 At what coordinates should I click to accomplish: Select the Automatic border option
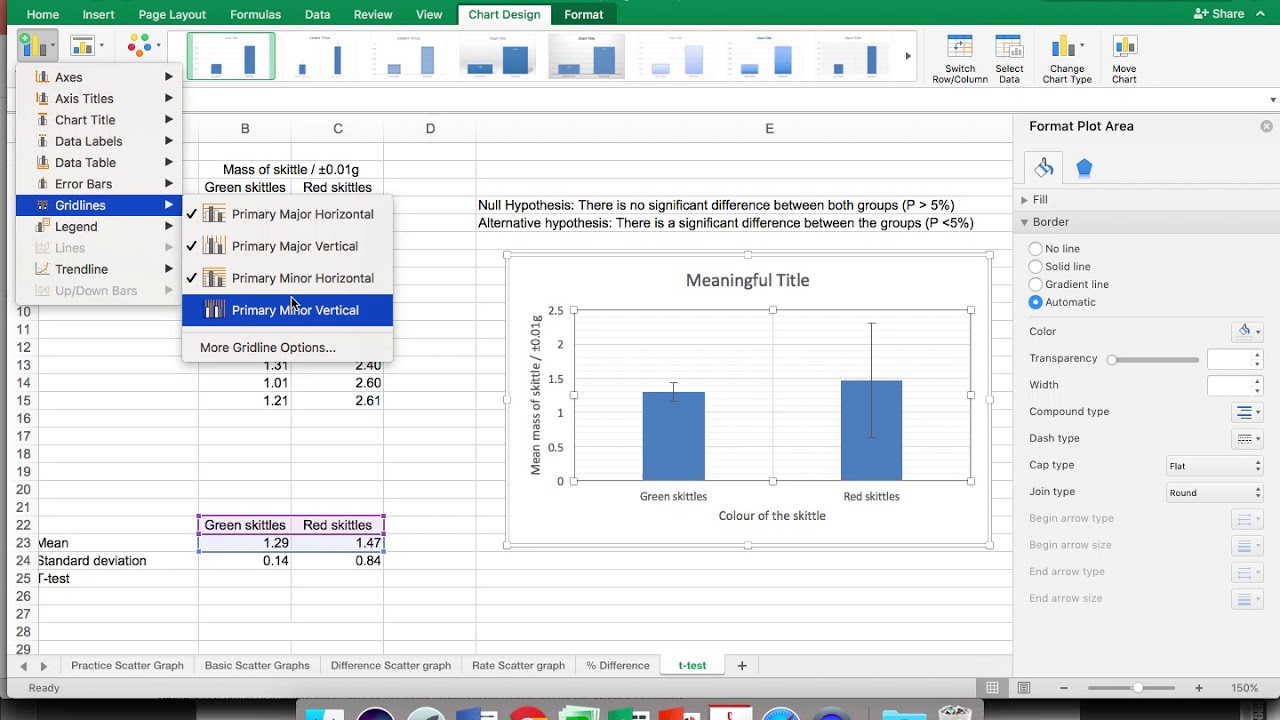click(1036, 302)
